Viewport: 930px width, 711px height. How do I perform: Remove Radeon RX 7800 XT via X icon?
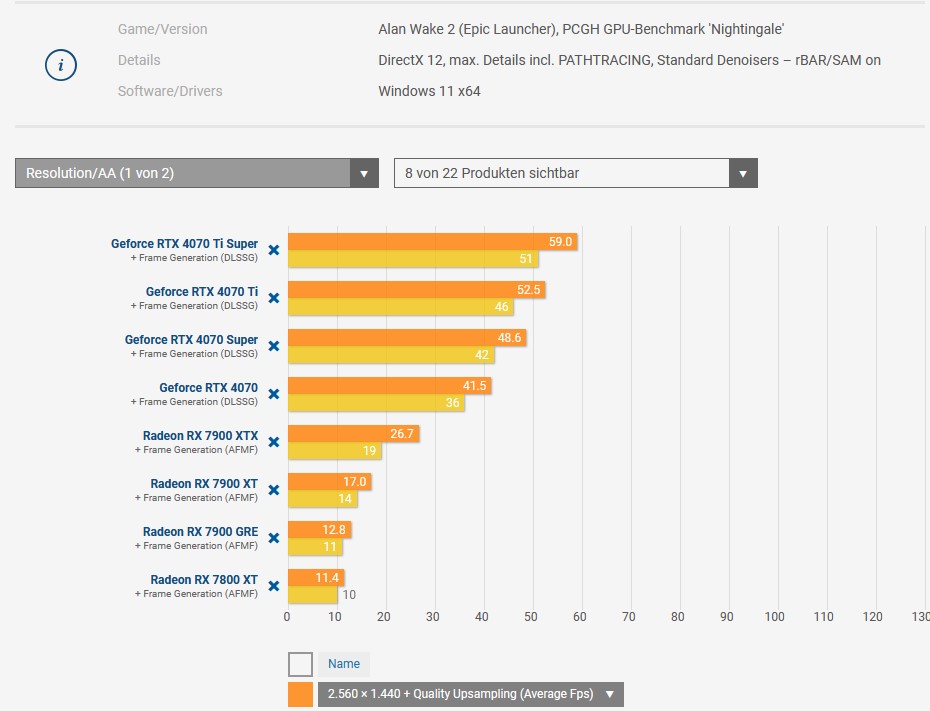pos(274,586)
